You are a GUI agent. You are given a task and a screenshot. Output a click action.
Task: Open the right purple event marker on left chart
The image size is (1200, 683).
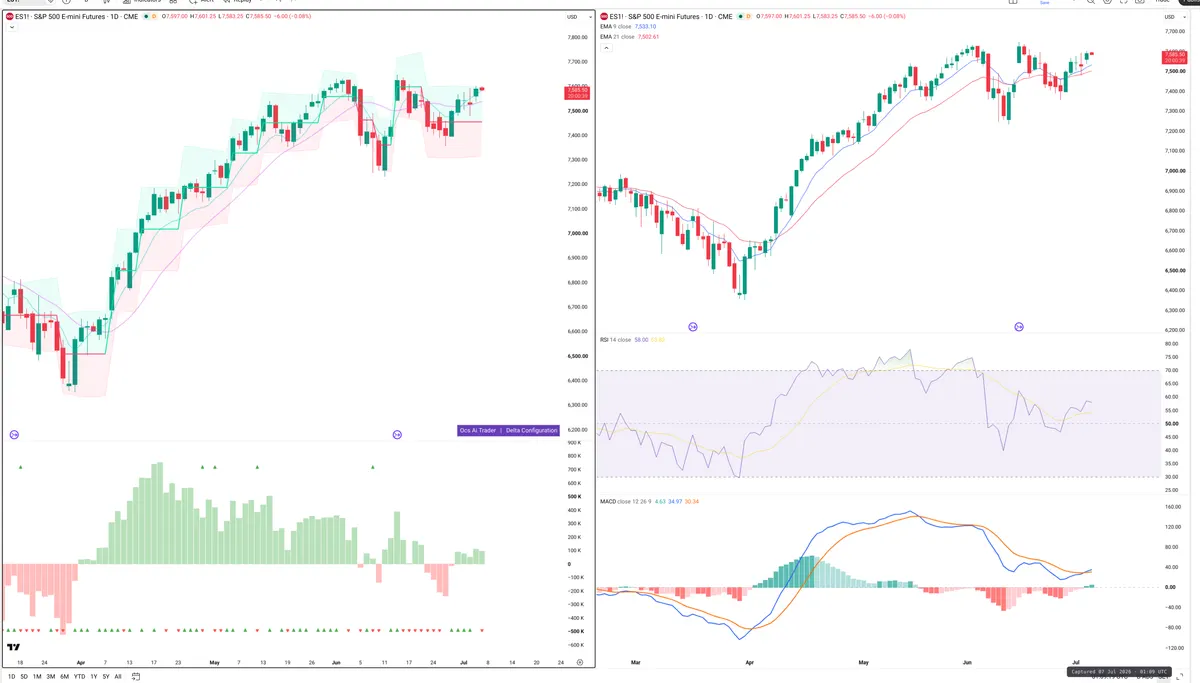tap(397, 434)
